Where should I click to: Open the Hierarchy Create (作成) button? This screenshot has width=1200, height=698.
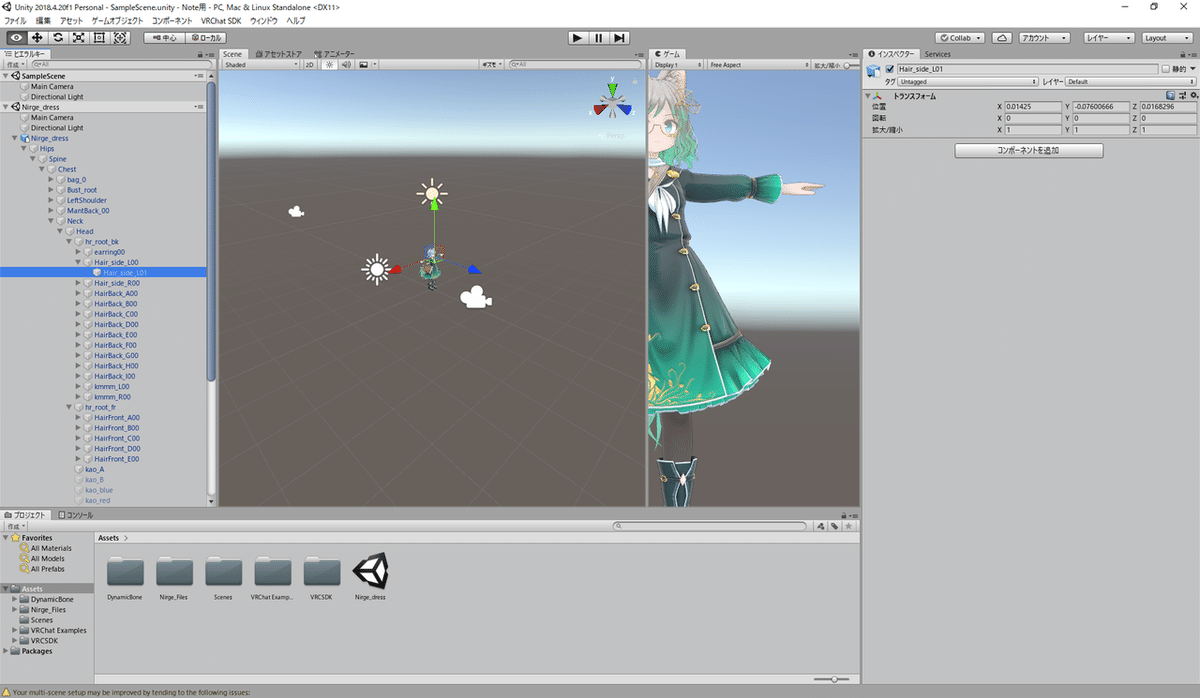click(15, 64)
